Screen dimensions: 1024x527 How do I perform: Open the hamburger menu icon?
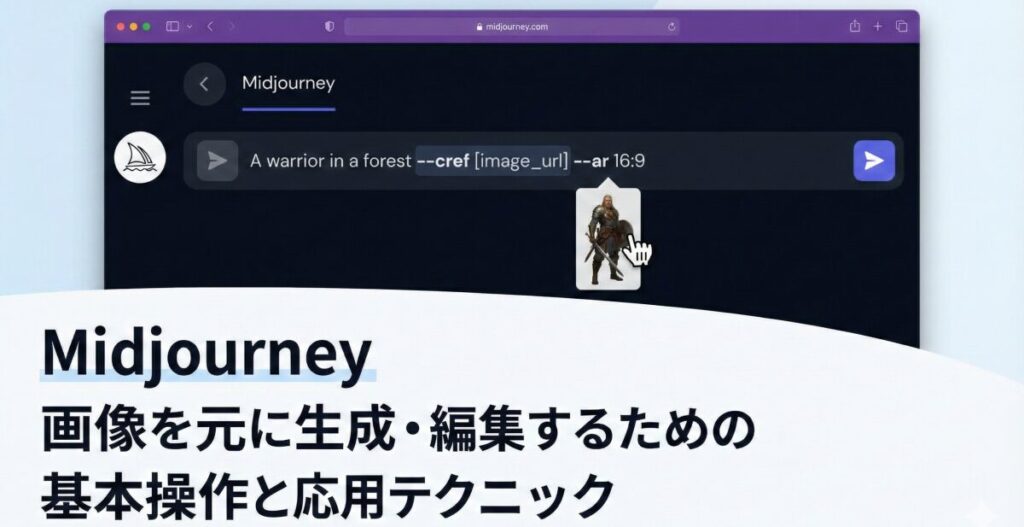tap(140, 98)
